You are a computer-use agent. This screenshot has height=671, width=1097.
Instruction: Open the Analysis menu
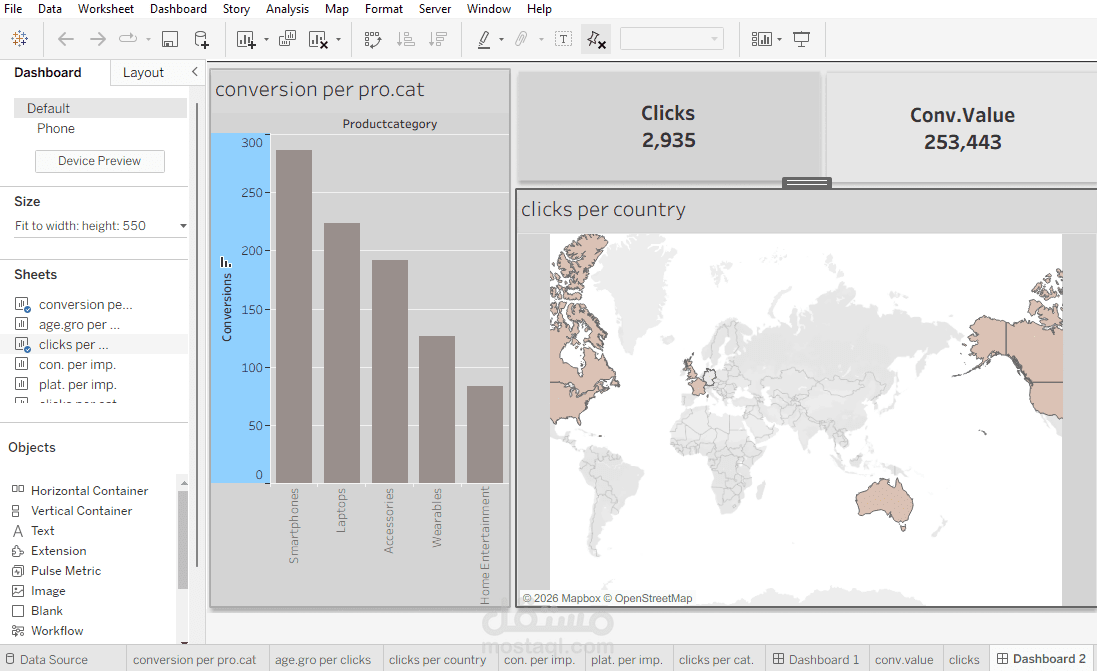[x=287, y=9]
